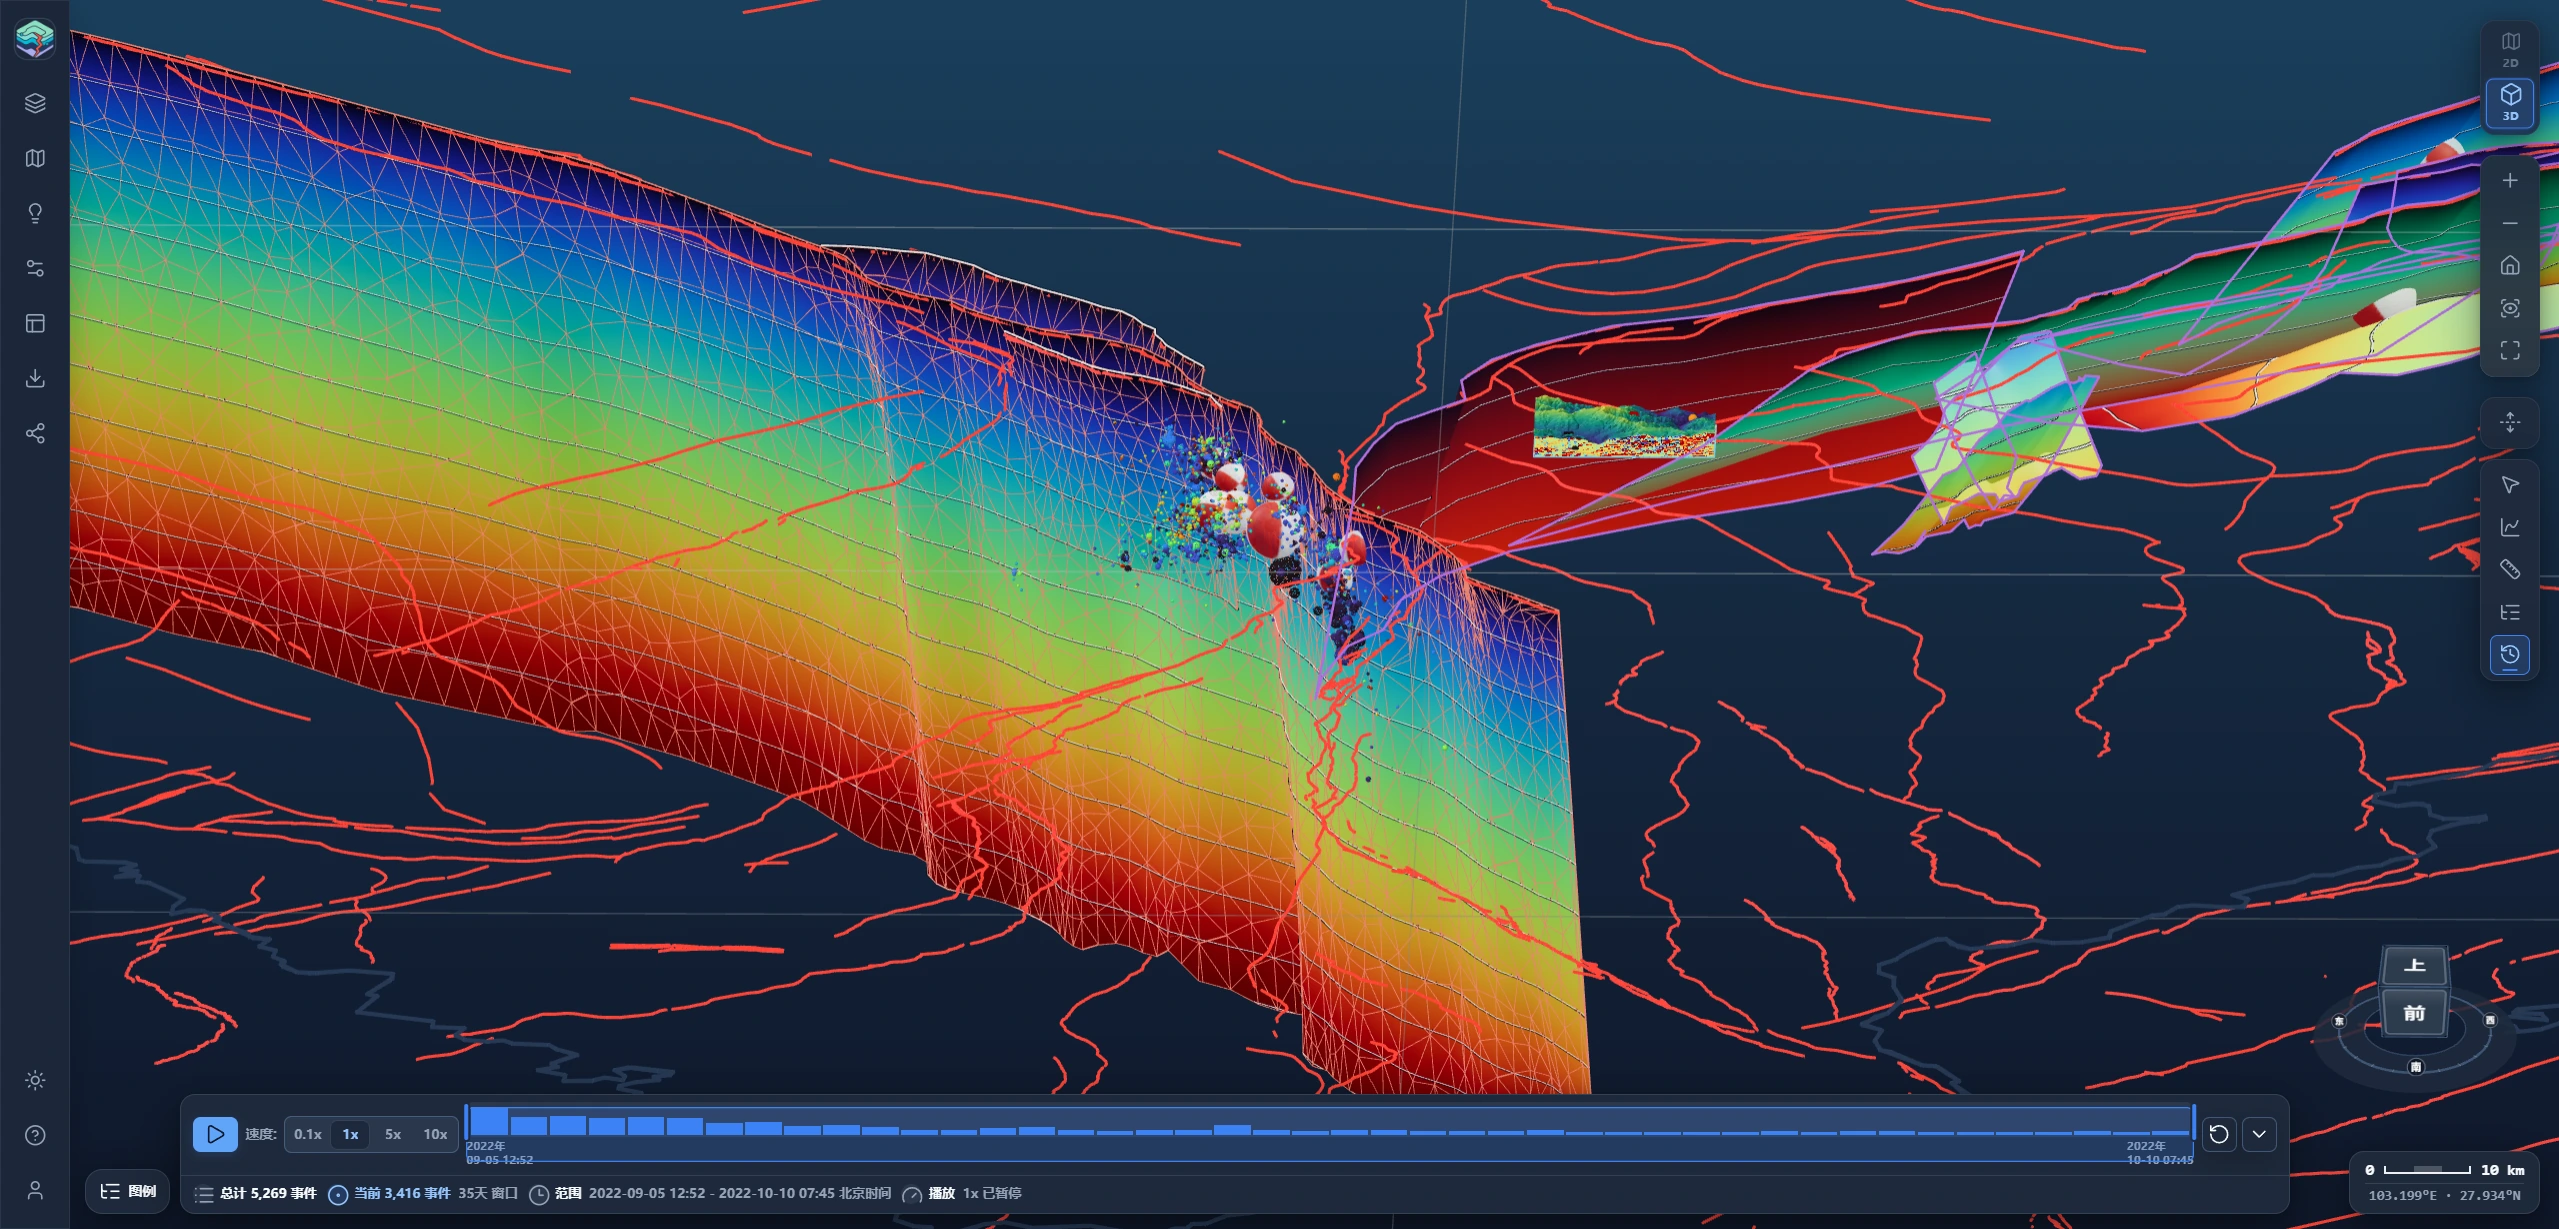2559x1229 pixels.
Task: Click the app logo at top left
Action: click(x=35, y=39)
